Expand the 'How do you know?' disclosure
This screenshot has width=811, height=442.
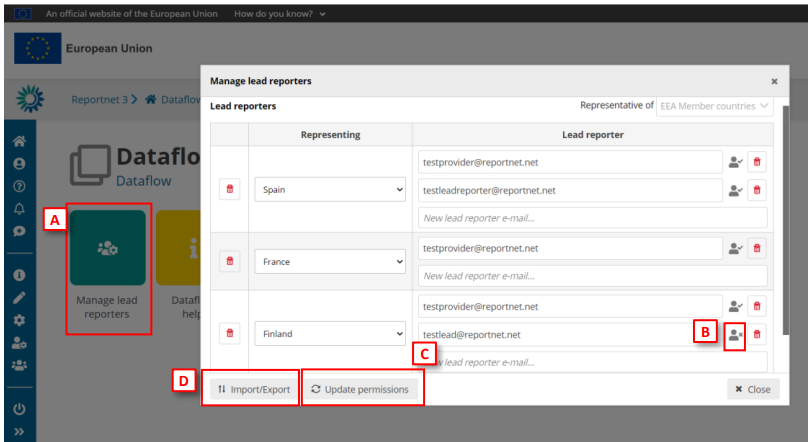[280, 14]
